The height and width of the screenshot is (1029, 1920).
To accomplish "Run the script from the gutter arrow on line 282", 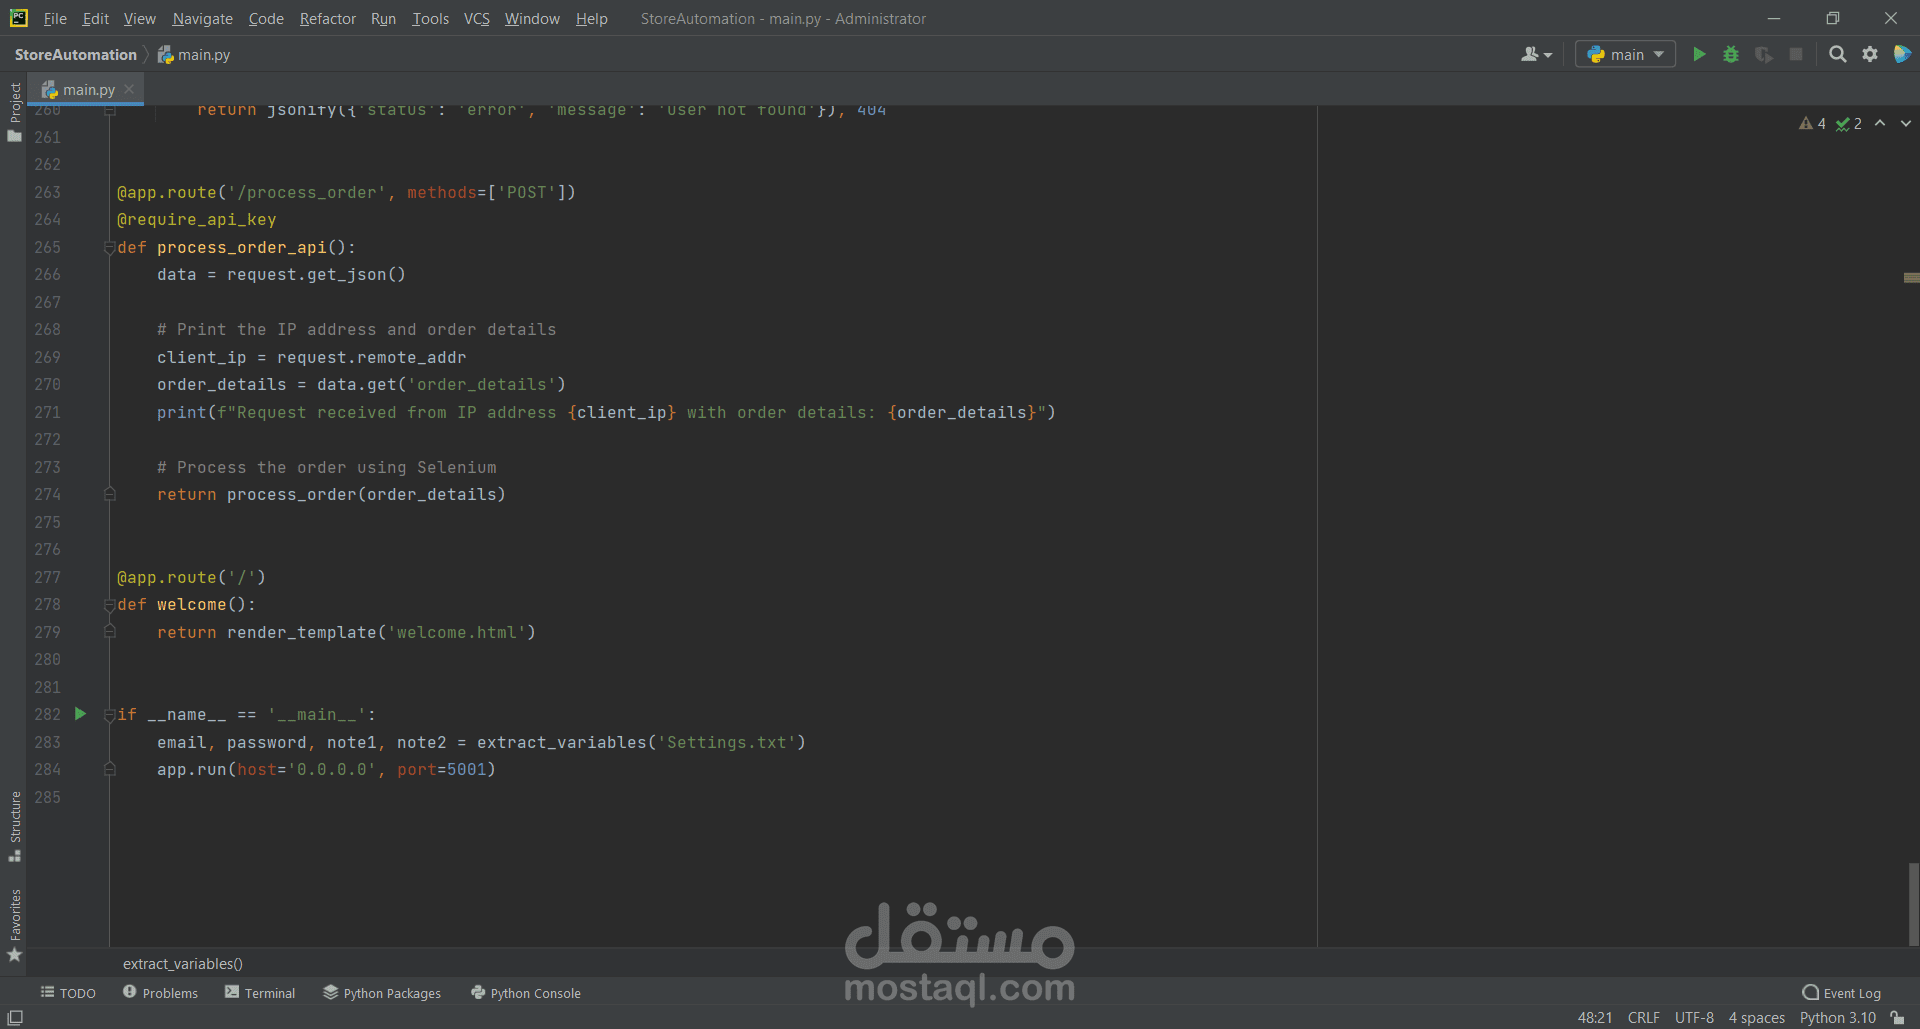I will [80, 714].
